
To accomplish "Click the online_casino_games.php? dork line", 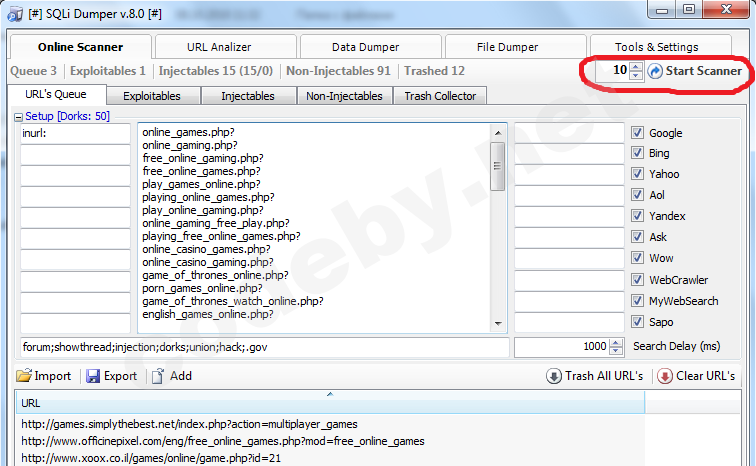I will 206,249.
